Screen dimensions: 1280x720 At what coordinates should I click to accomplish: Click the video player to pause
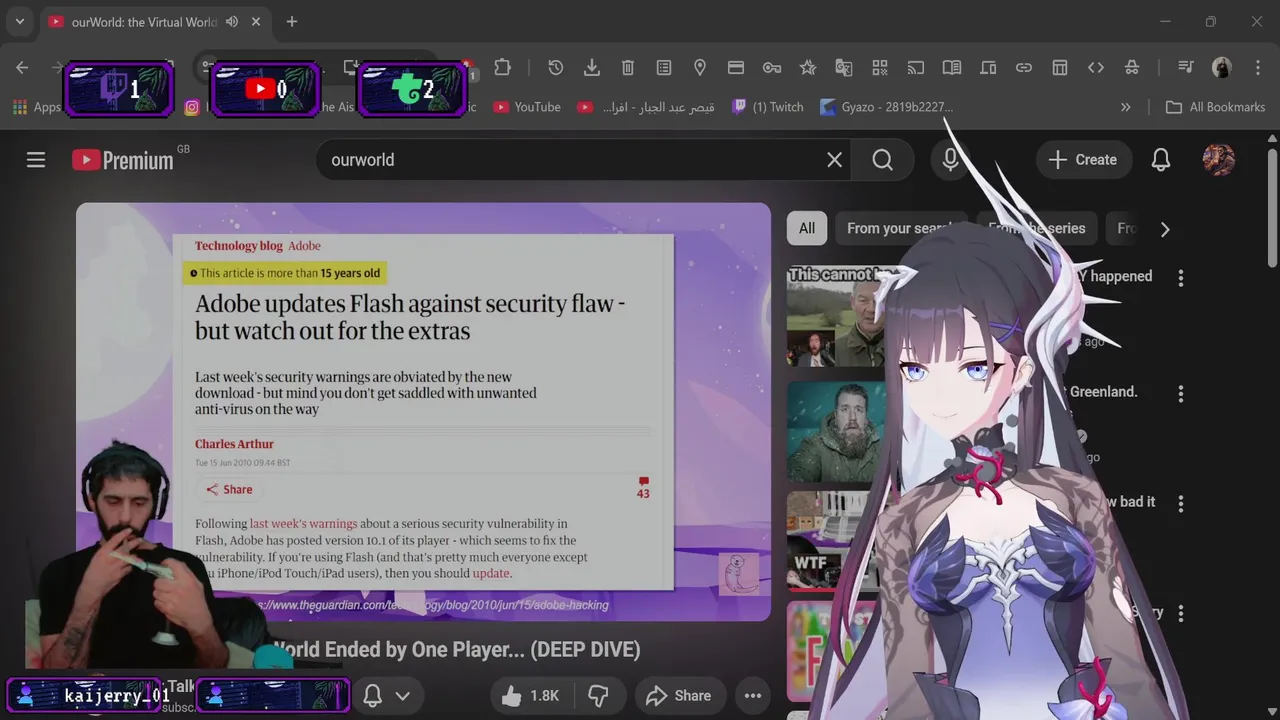pyautogui.click(x=423, y=412)
